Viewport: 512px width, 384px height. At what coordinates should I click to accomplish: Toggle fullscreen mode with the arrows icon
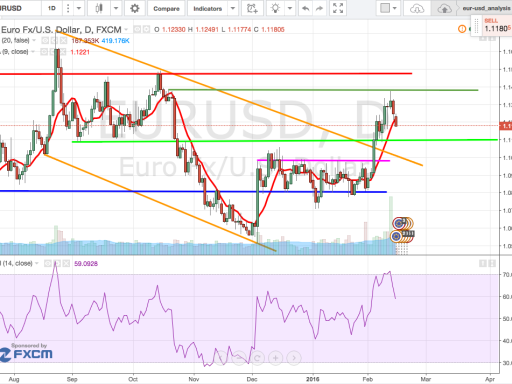pyautogui.click(x=338, y=8)
